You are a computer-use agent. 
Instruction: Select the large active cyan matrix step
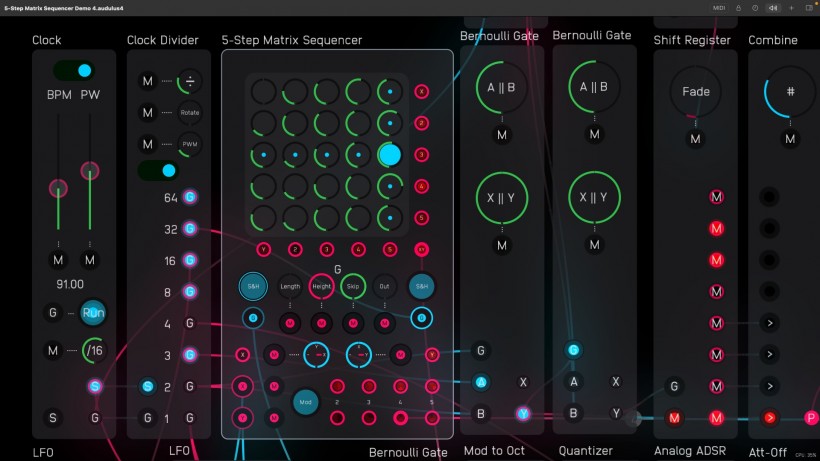tap(390, 155)
